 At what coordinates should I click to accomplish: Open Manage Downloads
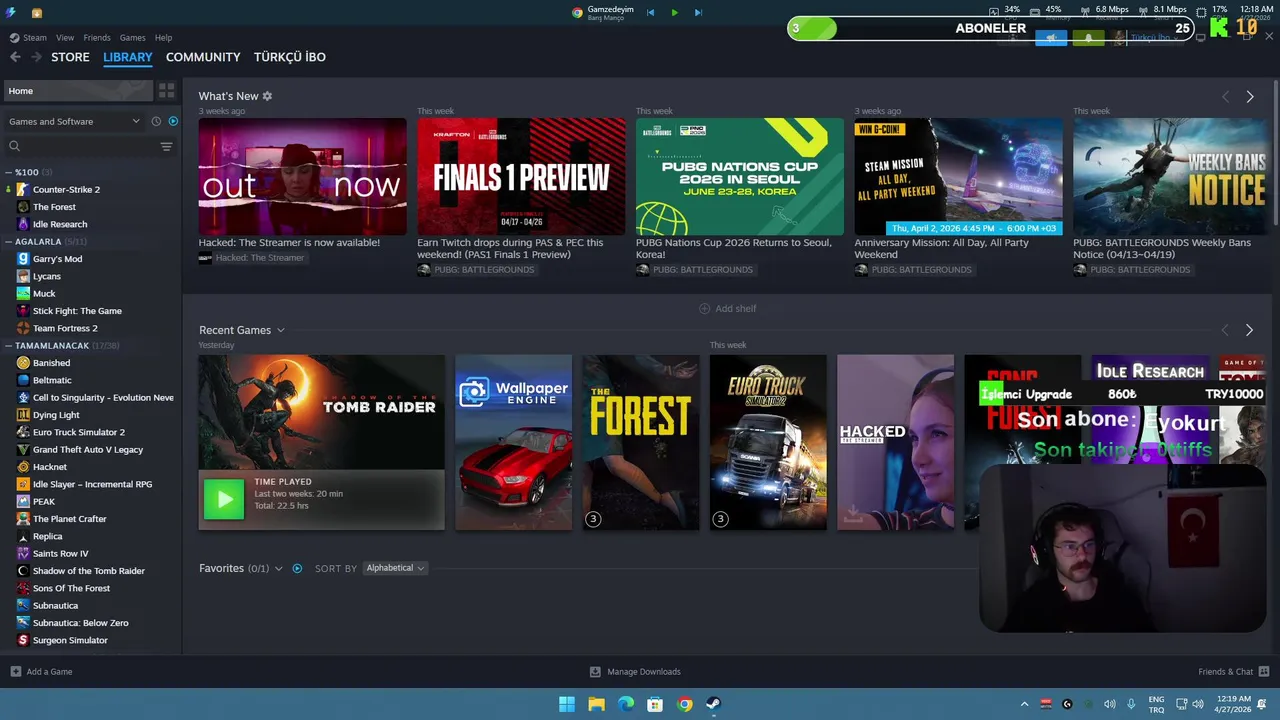pos(635,671)
